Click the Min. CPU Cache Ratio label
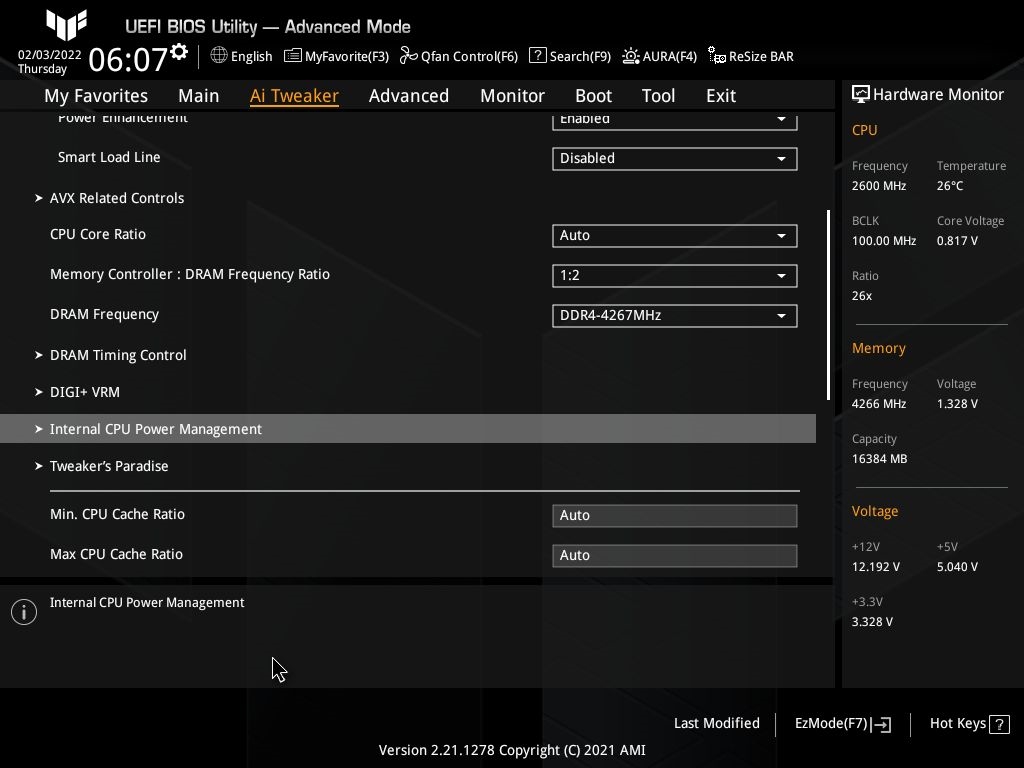Image resolution: width=1024 pixels, height=768 pixels. (118, 515)
